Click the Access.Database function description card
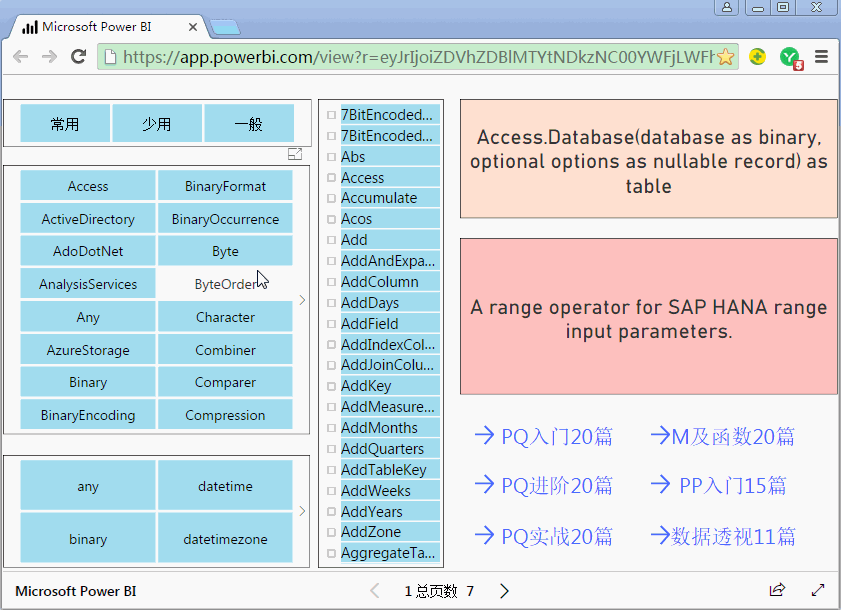The image size is (841, 610). pyautogui.click(x=648, y=159)
